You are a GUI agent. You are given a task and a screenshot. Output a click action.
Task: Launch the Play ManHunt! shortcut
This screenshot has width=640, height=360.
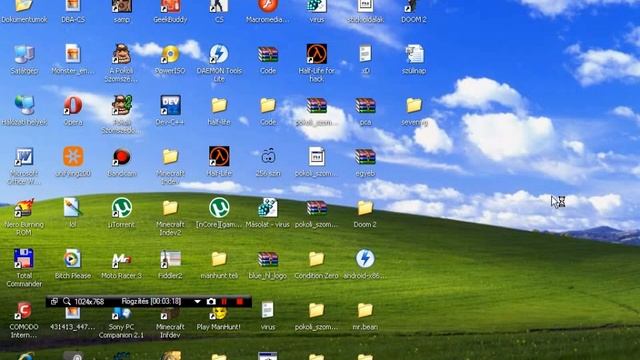(x=219, y=313)
